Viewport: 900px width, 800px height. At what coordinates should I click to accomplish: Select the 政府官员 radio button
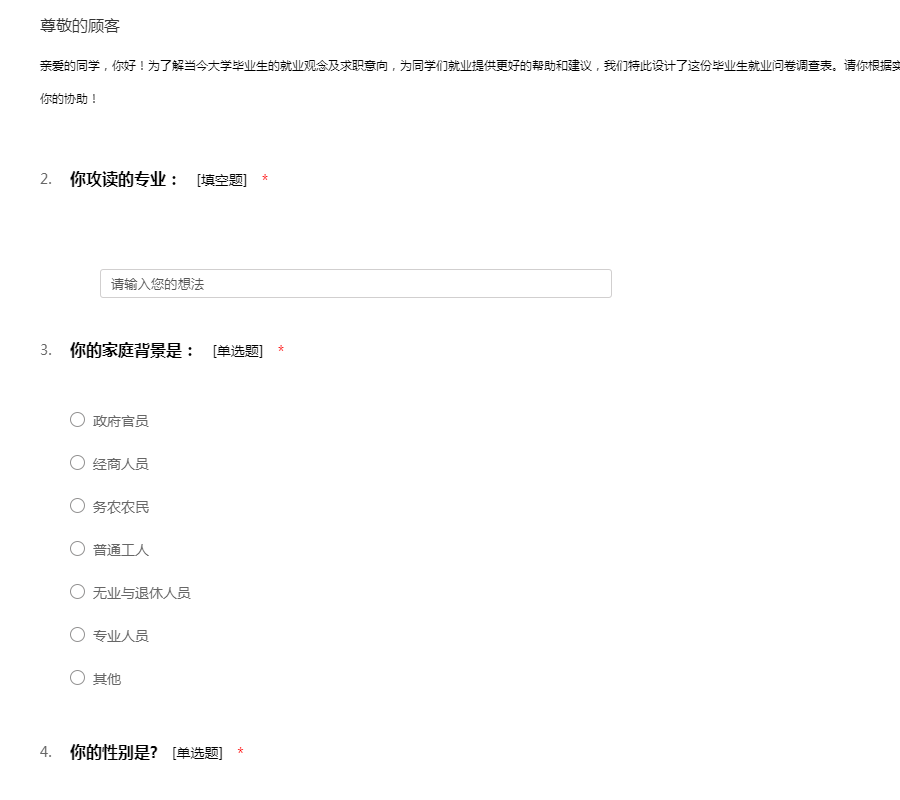[77, 420]
